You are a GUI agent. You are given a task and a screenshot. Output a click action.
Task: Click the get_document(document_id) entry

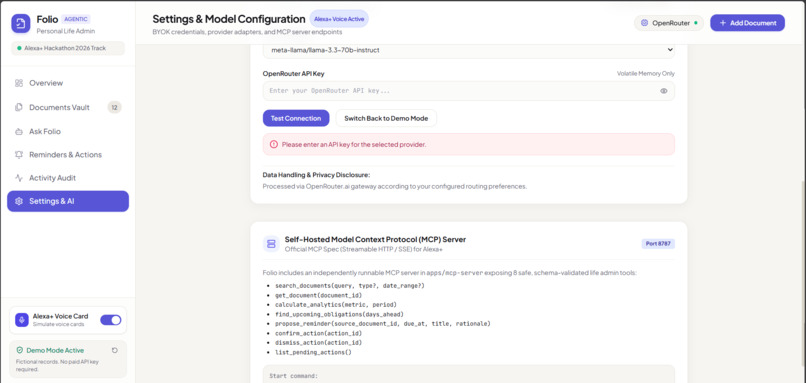[x=318, y=296]
